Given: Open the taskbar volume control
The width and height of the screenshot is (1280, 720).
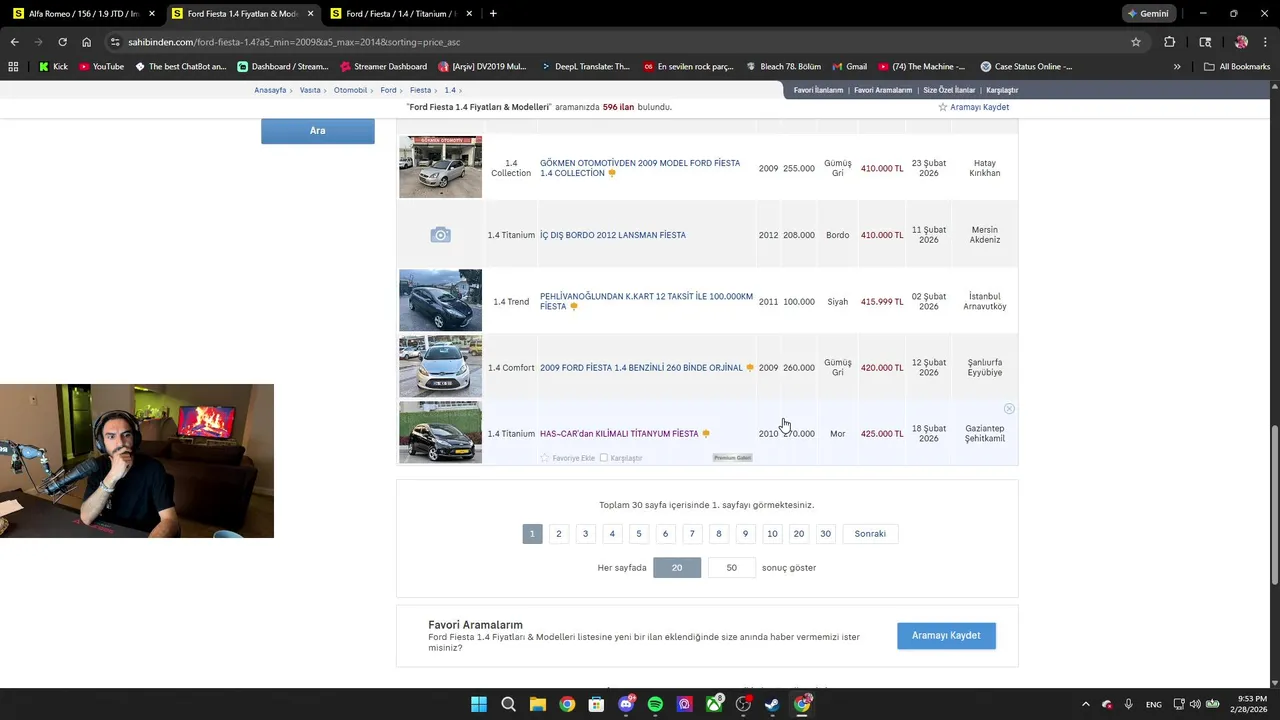Looking at the screenshot, I should point(1194,704).
